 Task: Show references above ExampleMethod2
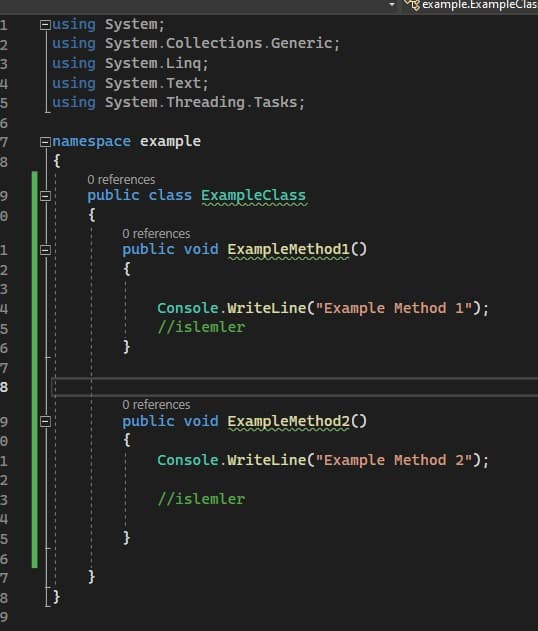[156, 405]
